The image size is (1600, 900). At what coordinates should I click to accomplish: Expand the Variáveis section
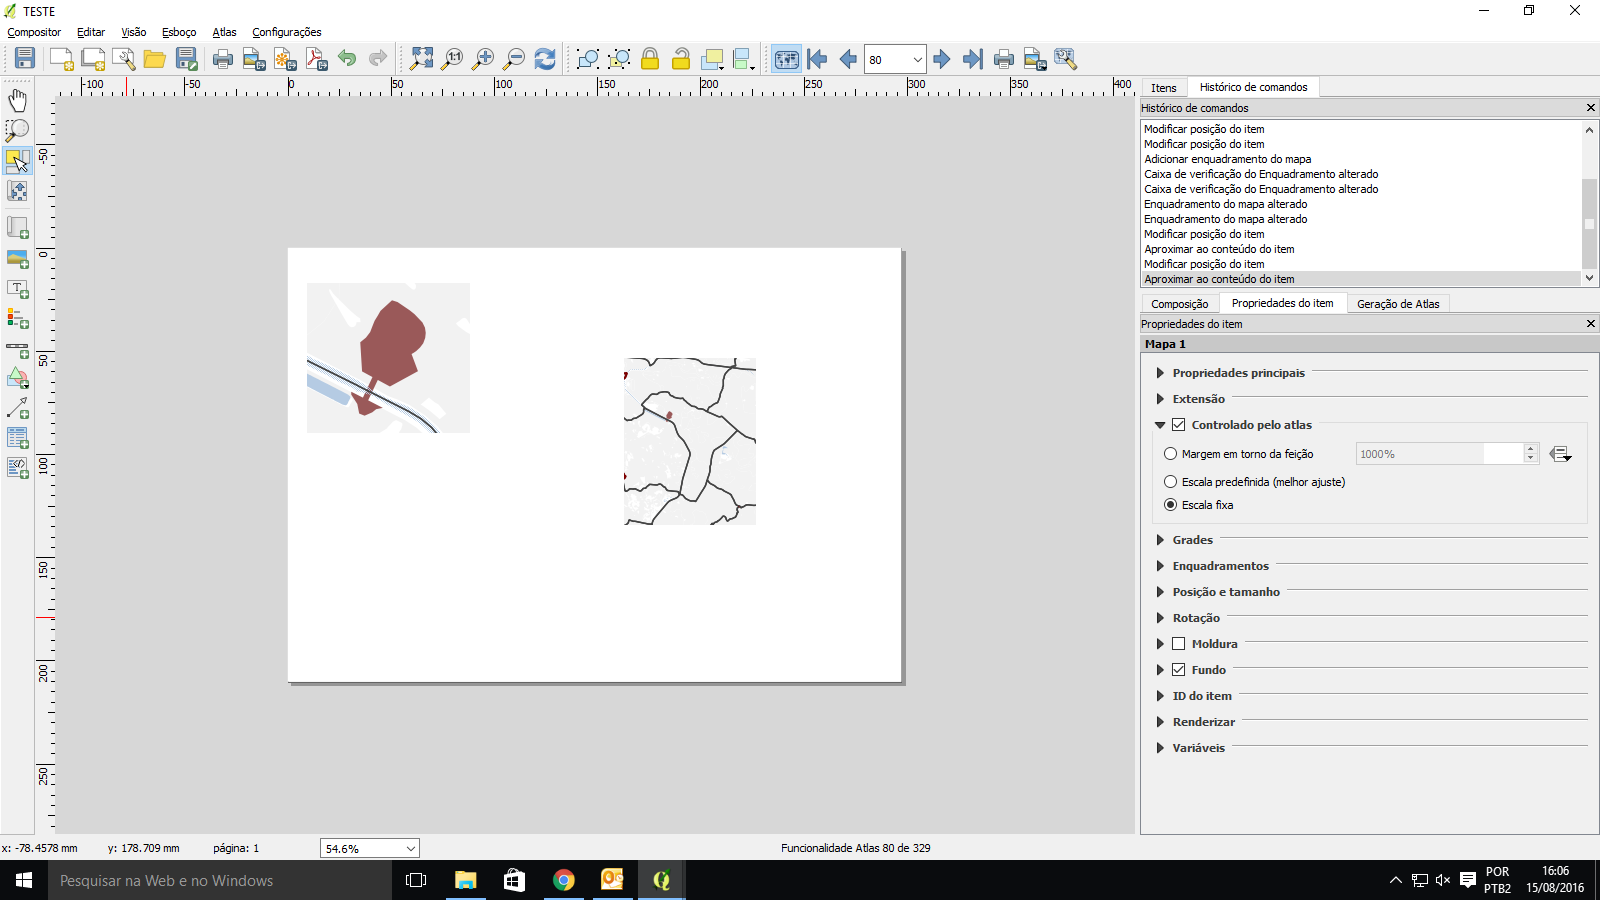(1160, 748)
